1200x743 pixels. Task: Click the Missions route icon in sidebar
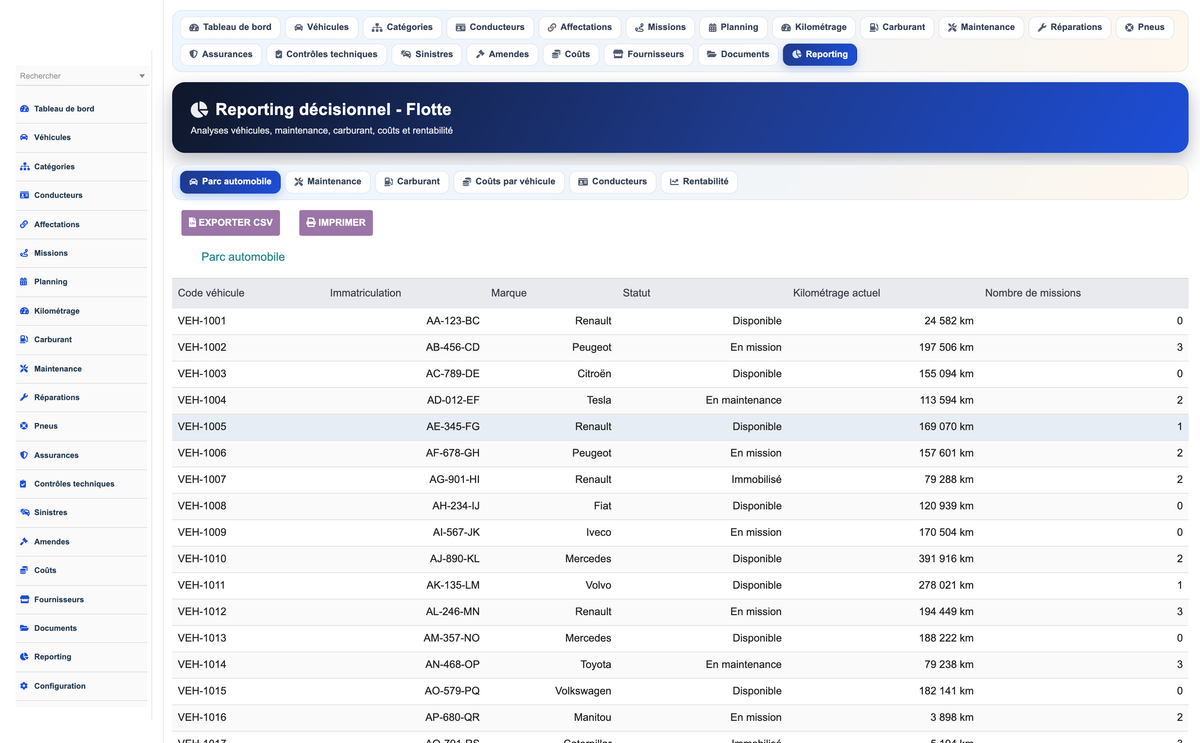[x=24, y=253]
